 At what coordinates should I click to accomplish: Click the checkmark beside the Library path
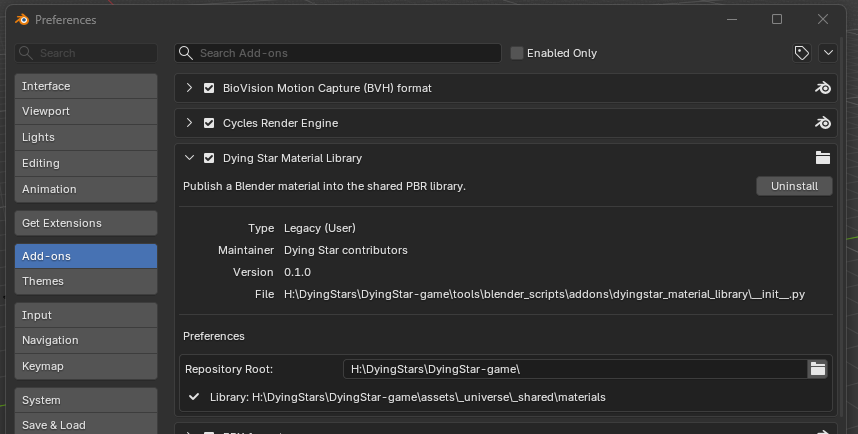(194, 397)
